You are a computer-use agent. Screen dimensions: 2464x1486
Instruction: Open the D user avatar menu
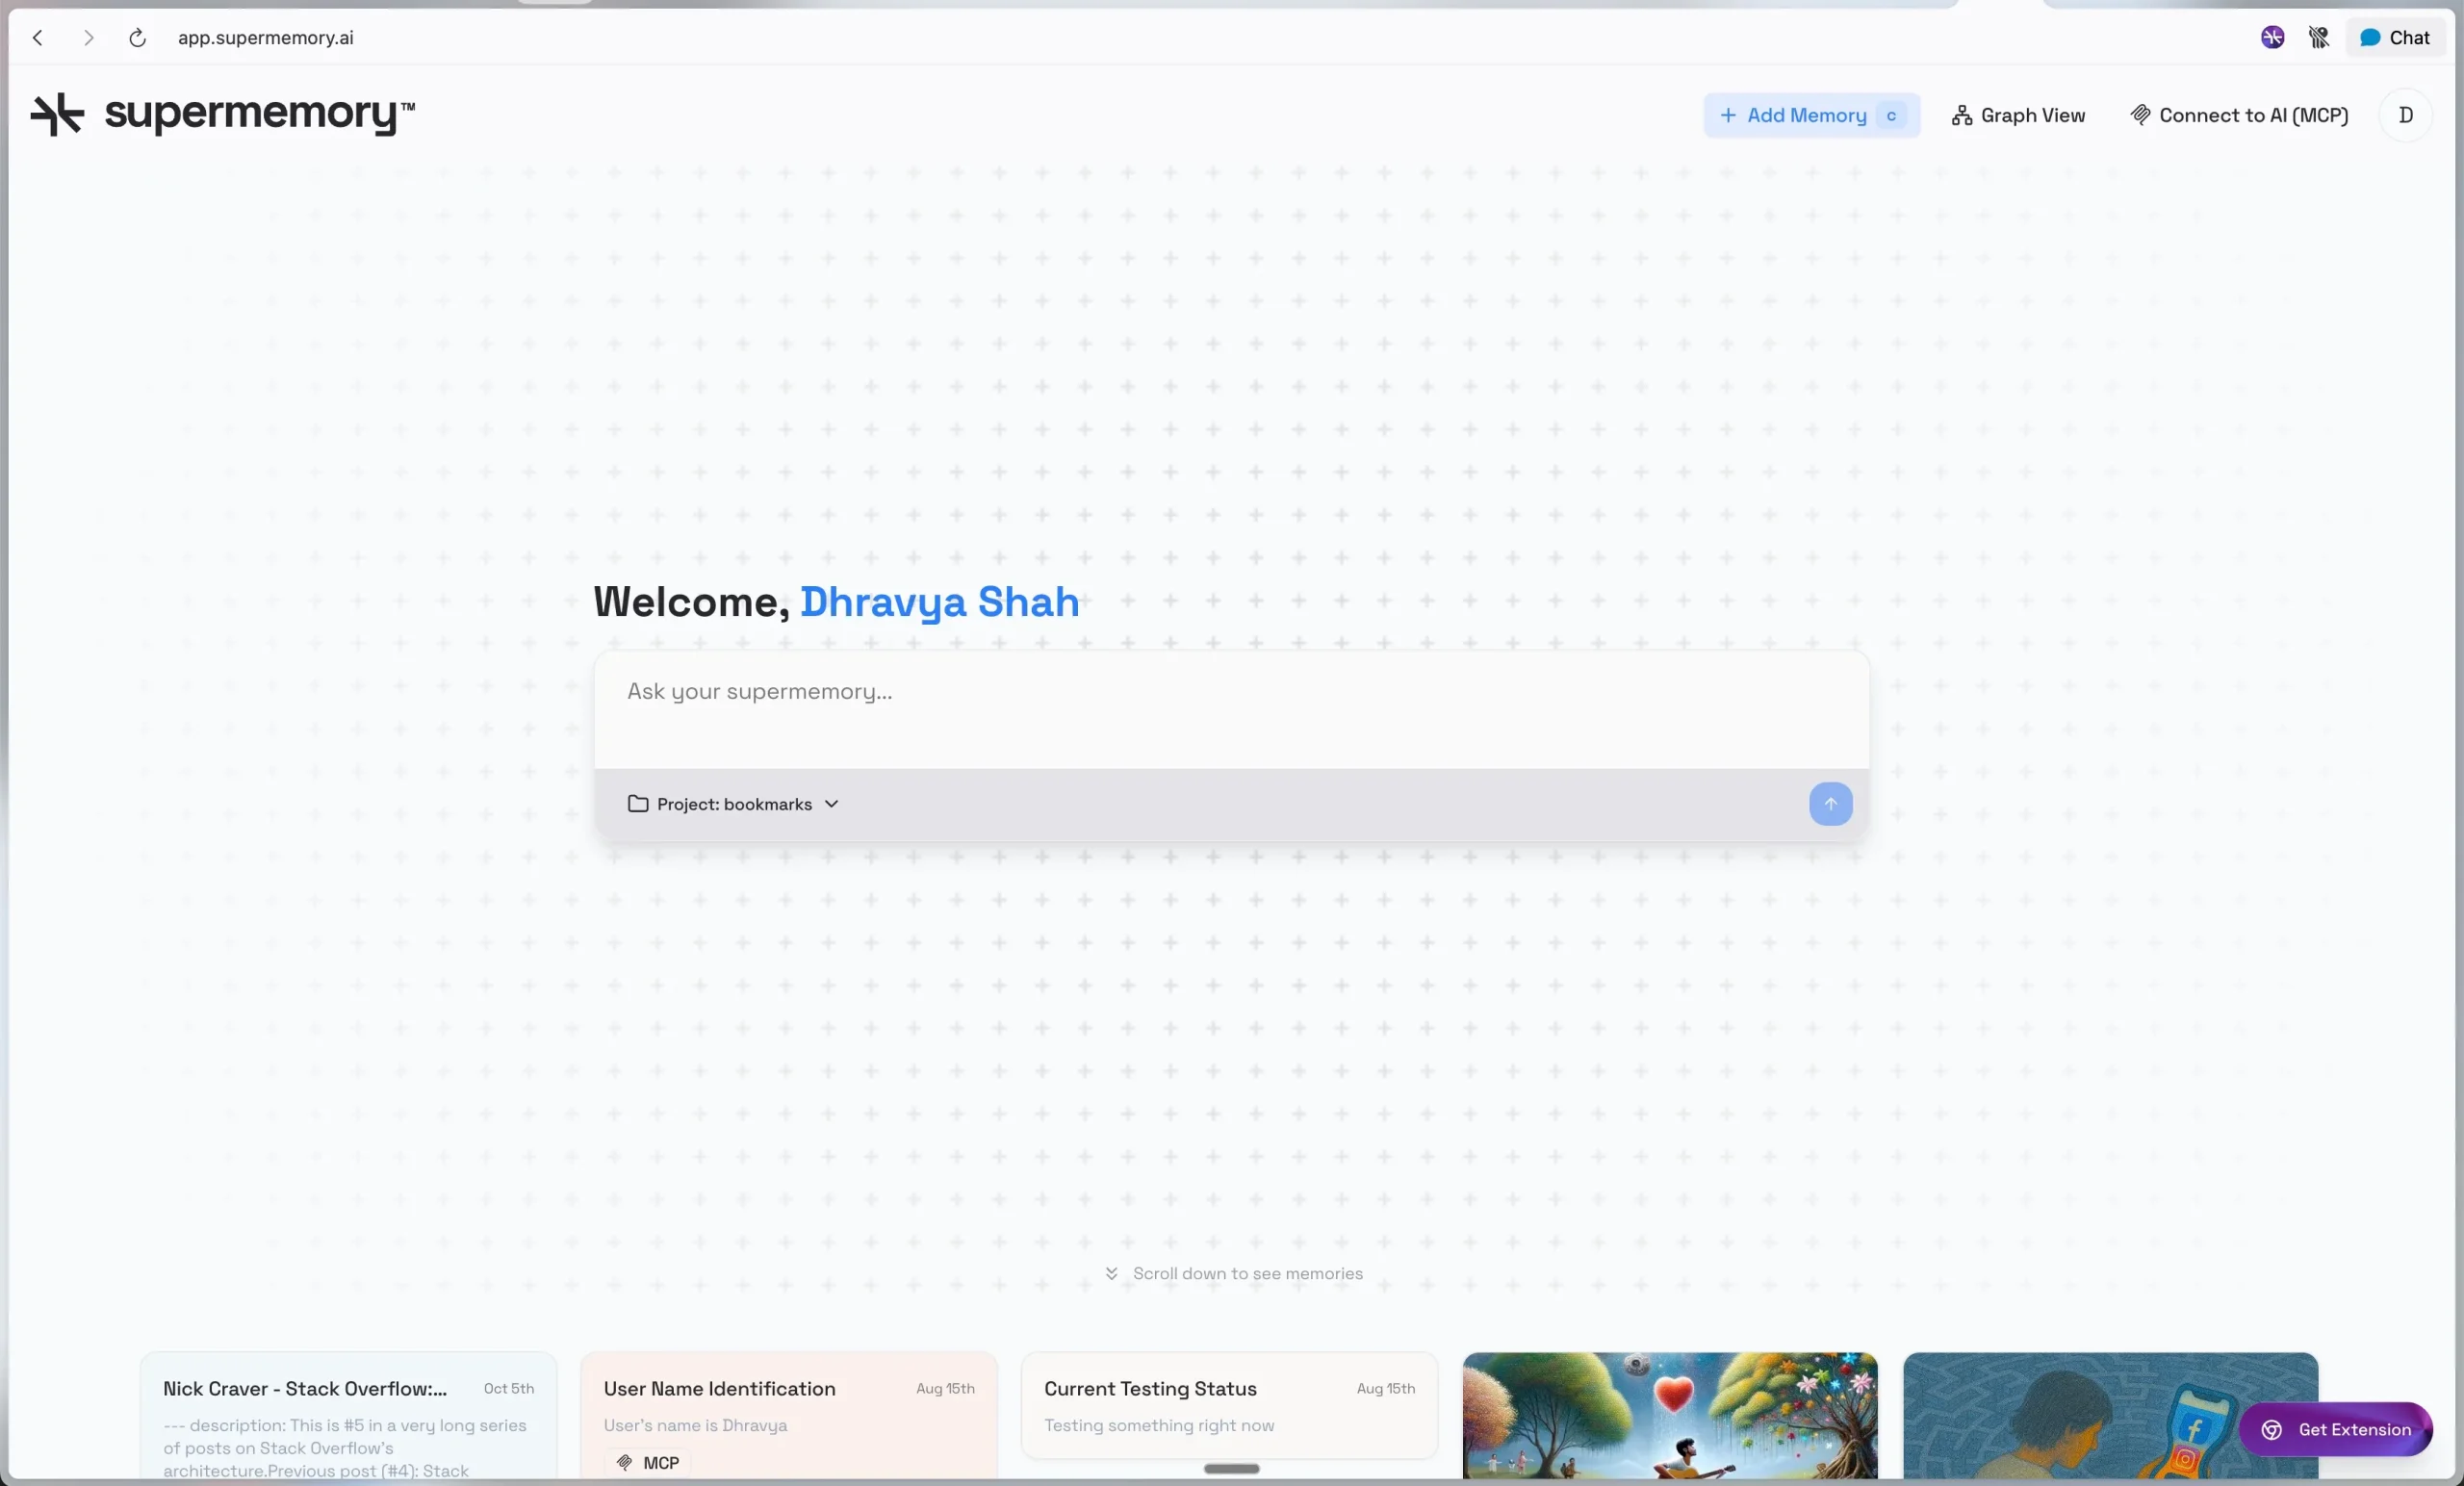coord(2405,115)
